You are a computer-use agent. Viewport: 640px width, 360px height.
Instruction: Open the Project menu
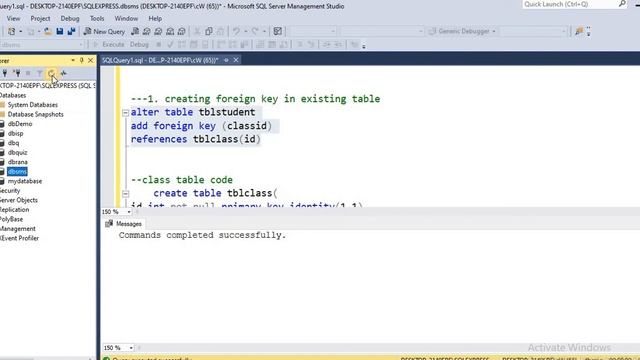tap(40, 18)
